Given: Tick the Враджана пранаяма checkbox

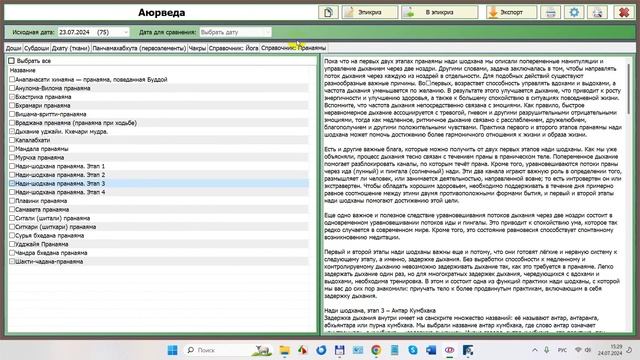Looking at the screenshot, I should 12,122.
